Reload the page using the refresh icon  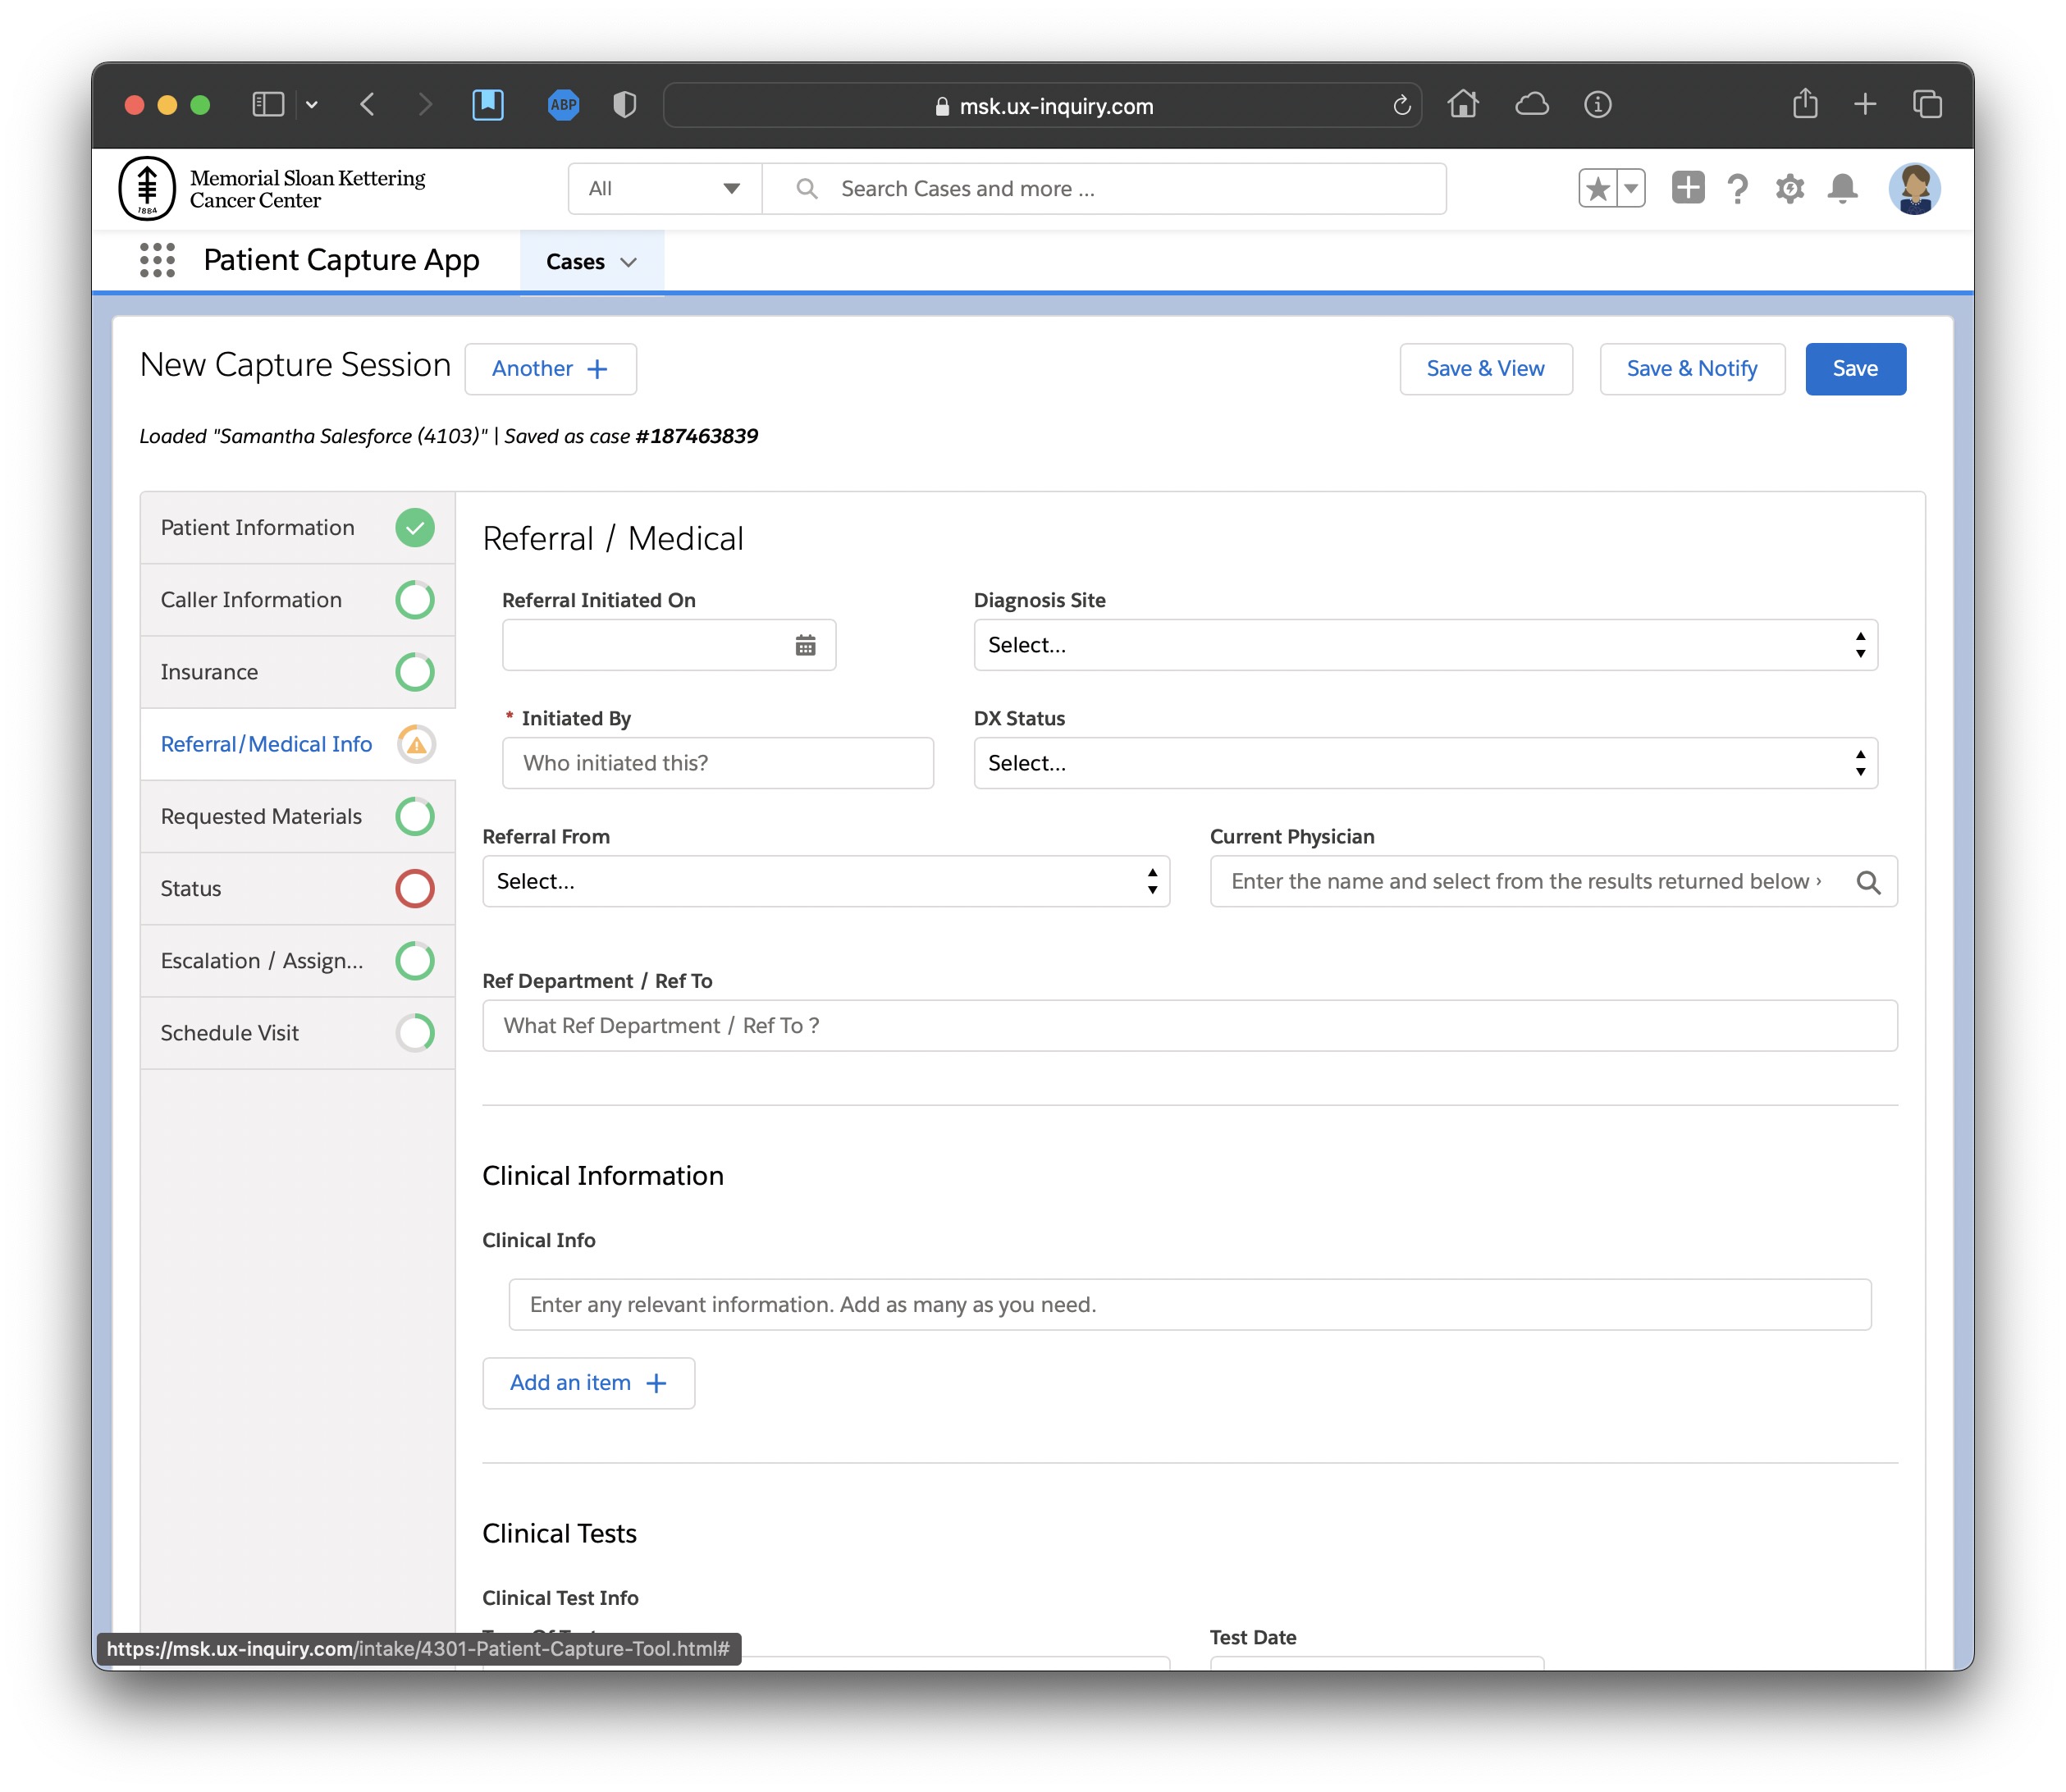click(1402, 106)
